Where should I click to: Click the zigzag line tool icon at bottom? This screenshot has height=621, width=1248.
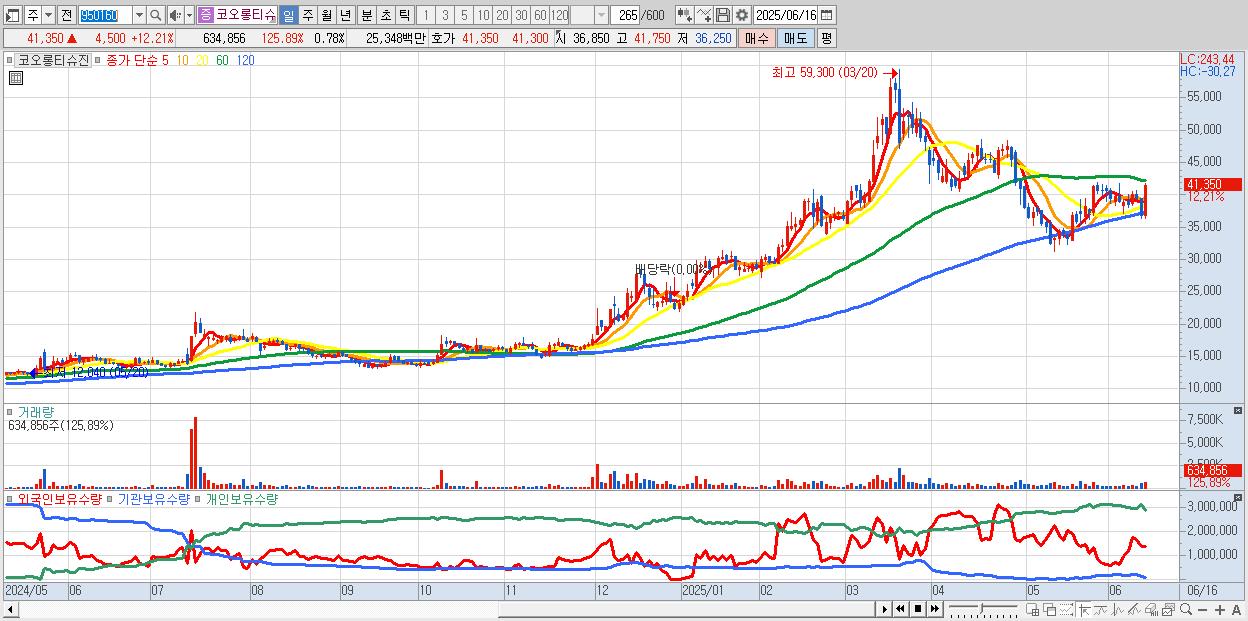(1118, 609)
